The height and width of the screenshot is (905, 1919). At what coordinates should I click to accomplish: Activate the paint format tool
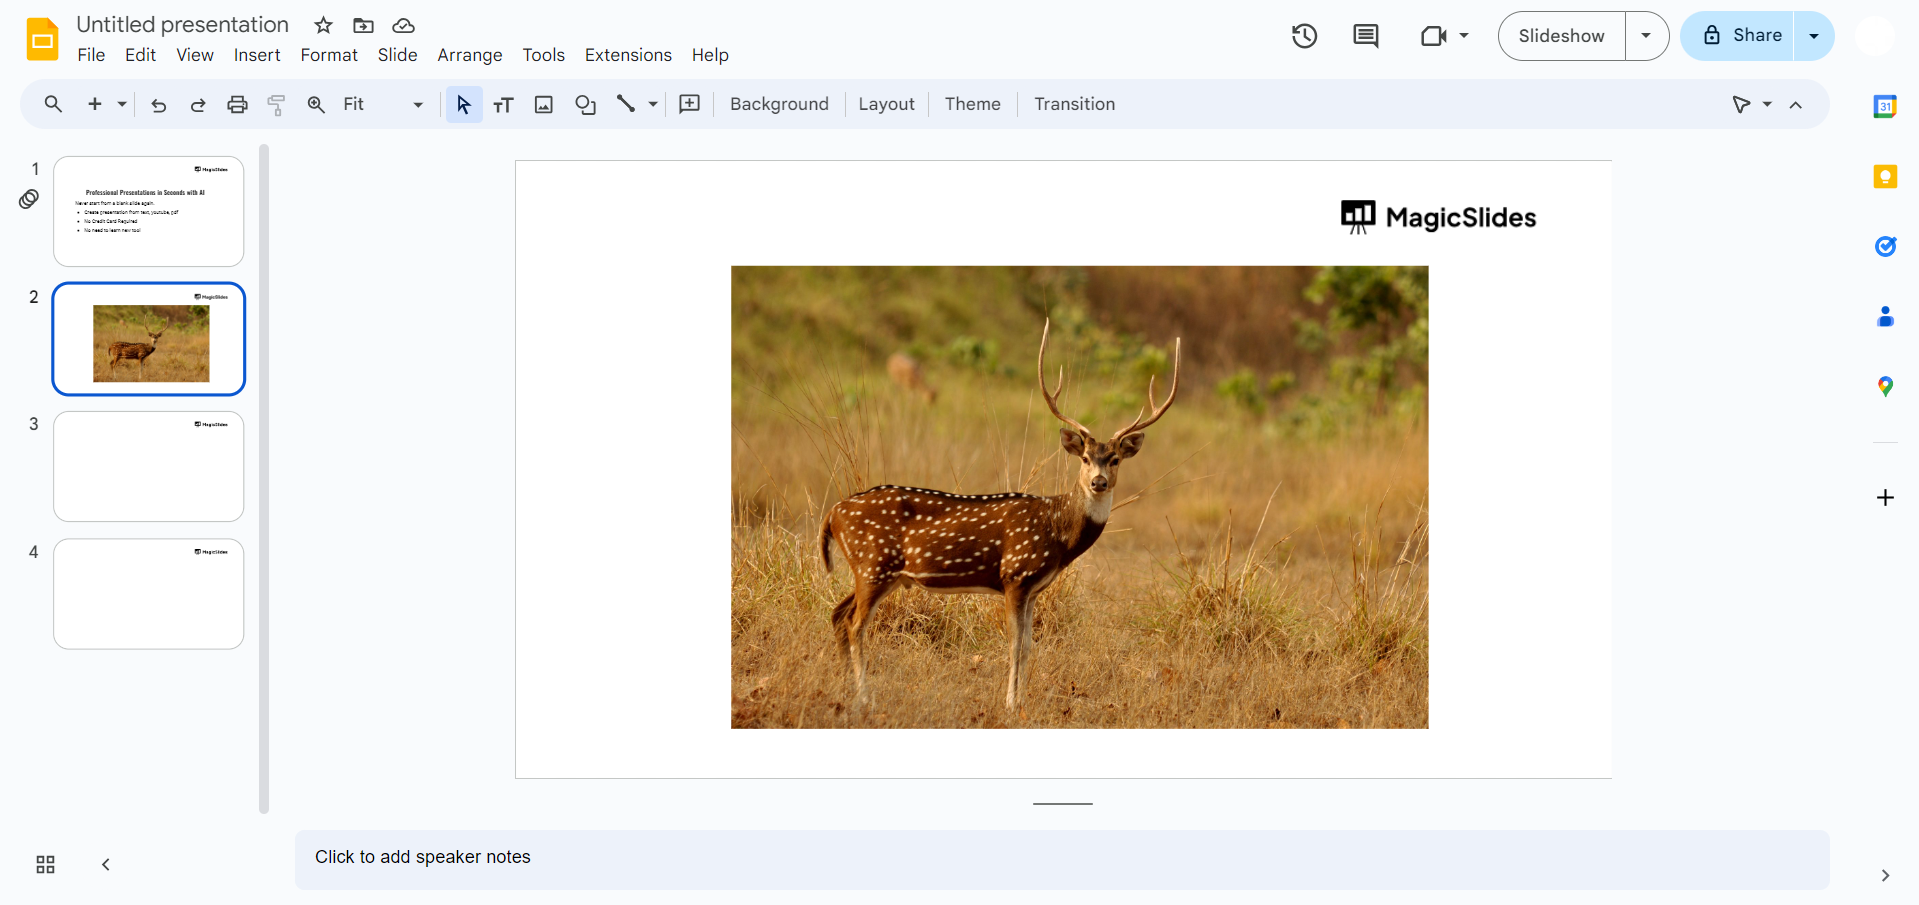point(276,104)
